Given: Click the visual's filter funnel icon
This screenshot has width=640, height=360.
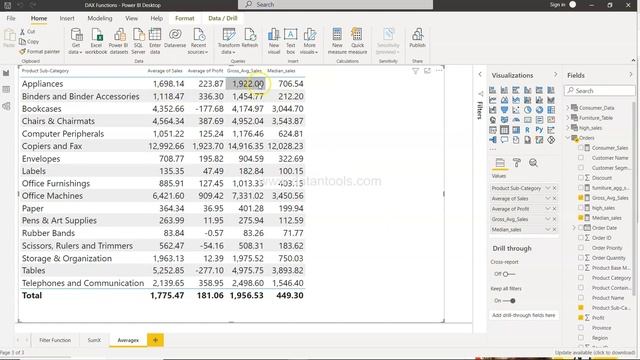Looking at the screenshot, I should point(416,71).
